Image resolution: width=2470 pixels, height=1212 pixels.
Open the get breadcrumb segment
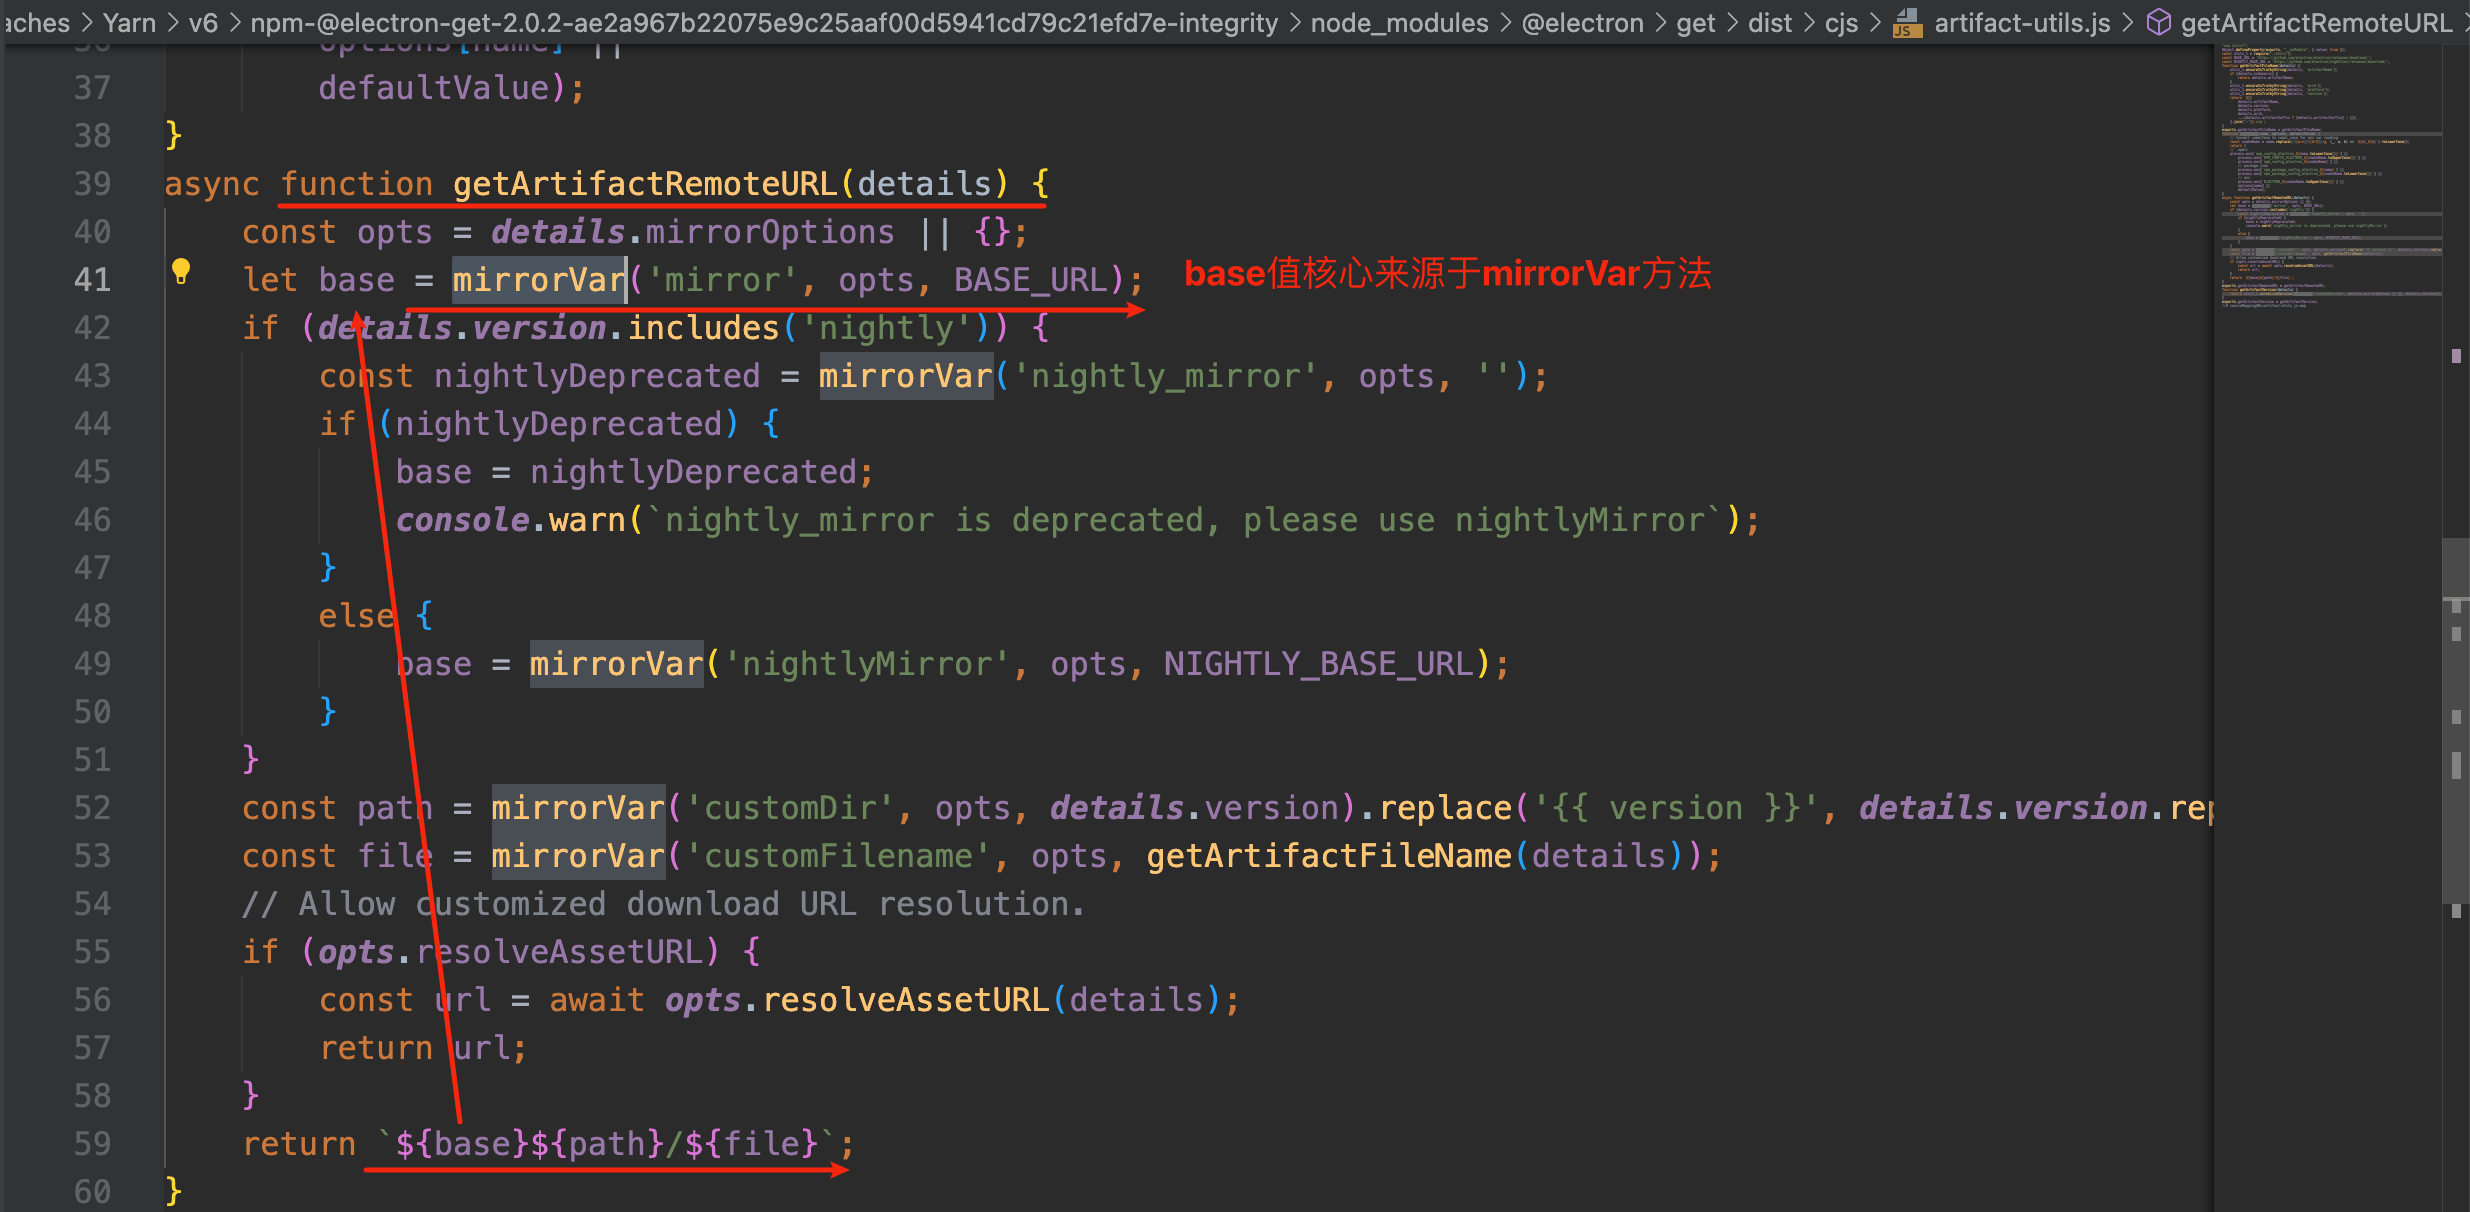[1696, 22]
